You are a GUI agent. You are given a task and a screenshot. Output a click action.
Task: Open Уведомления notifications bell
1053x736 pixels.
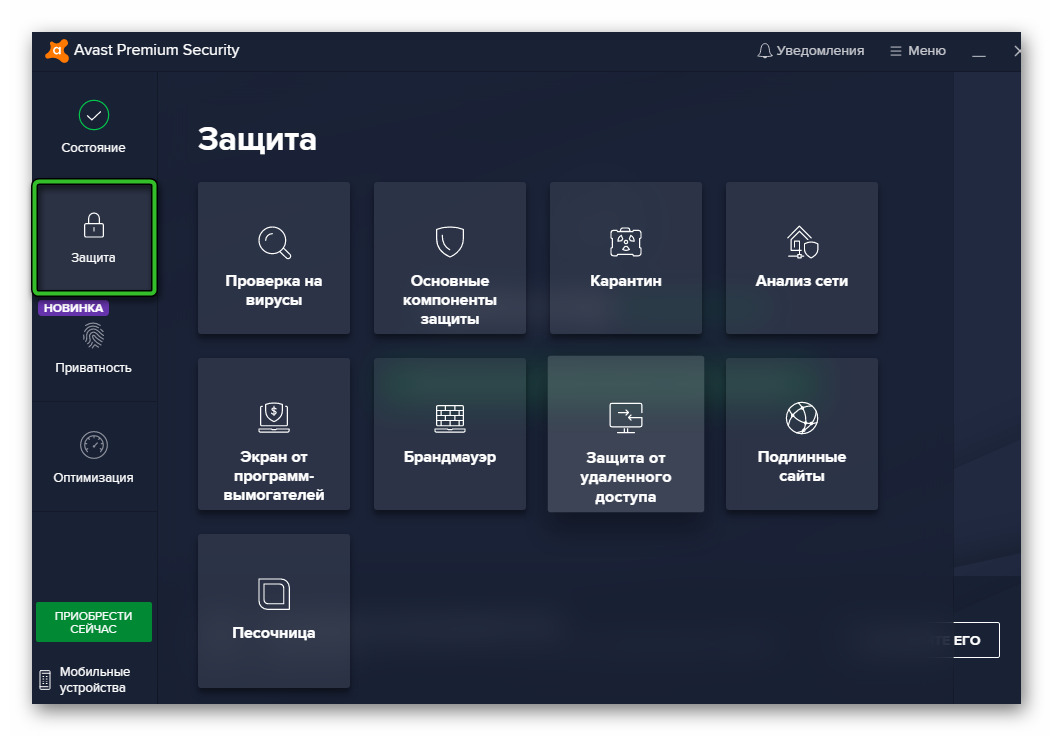click(811, 50)
